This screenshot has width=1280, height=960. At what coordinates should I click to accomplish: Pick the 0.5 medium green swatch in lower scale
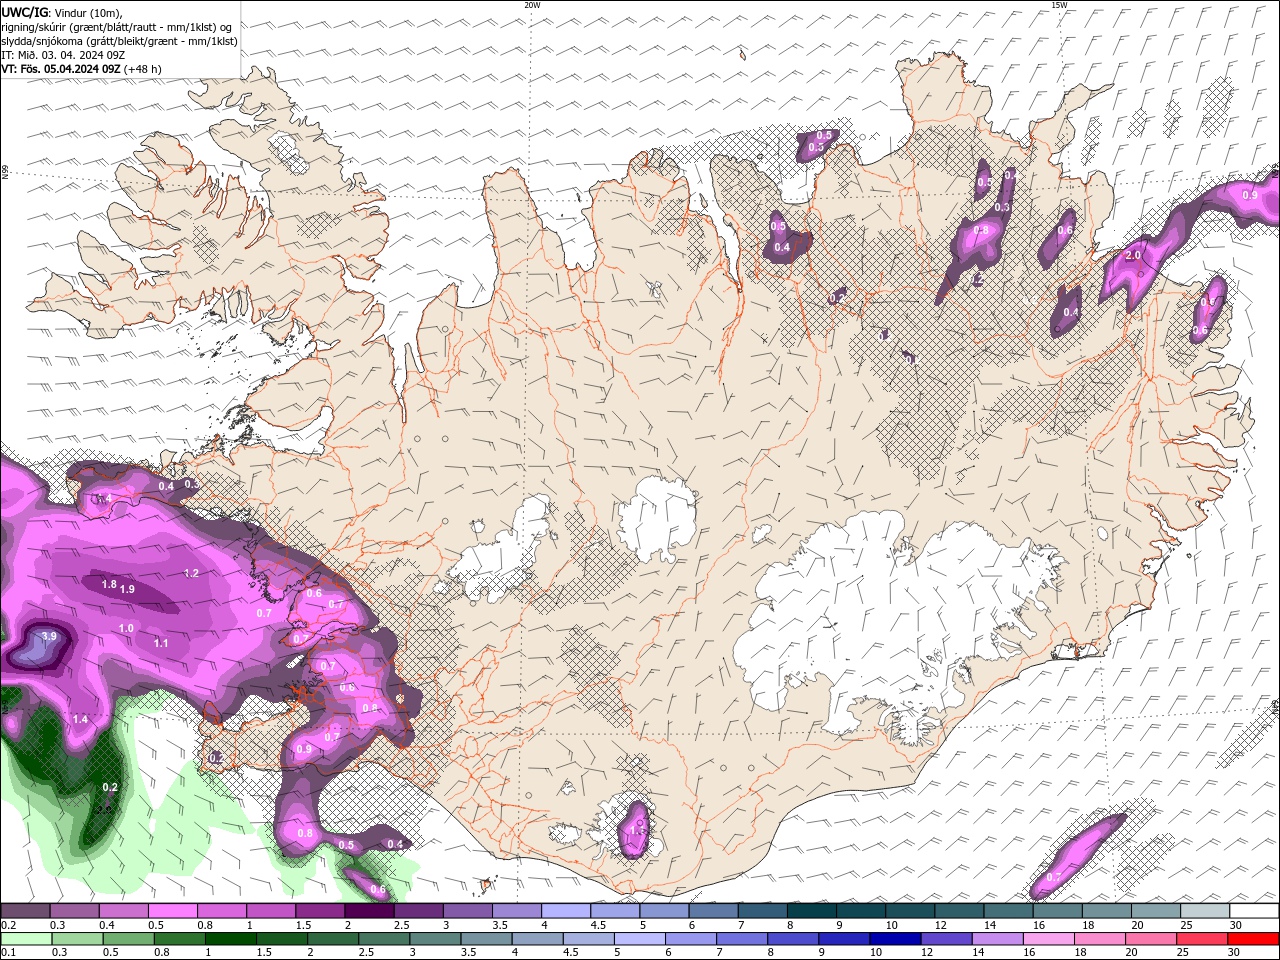[128, 938]
